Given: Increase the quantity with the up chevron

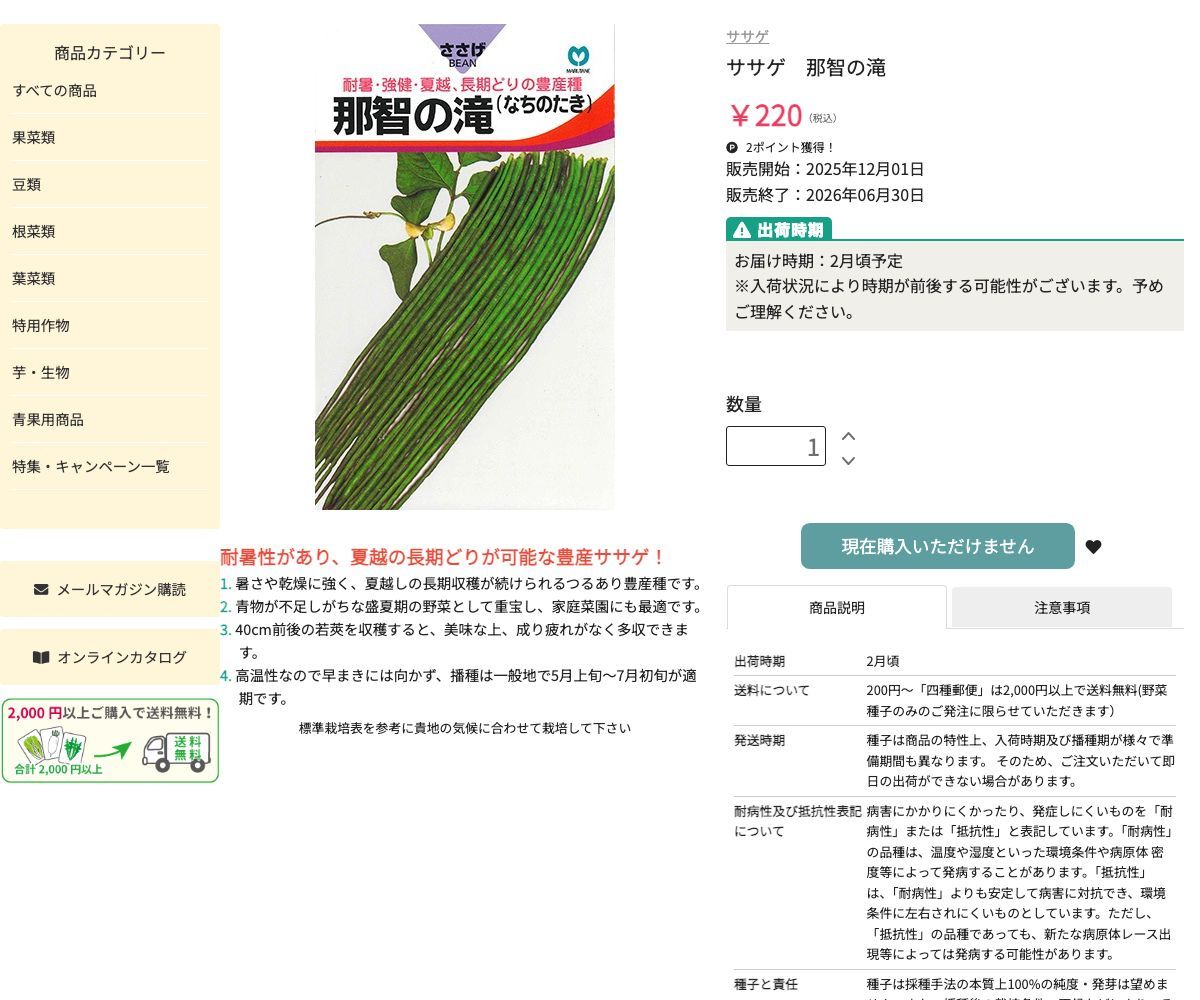Looking at the screenshot, I should tap(848, 435).
